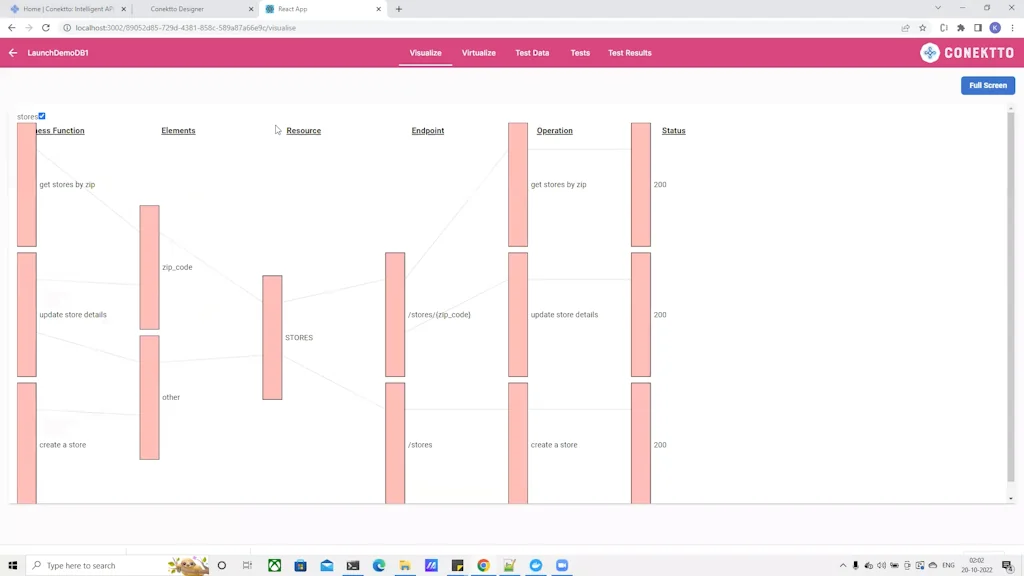Click the Full Screen button
Viewport: 1024px width, 576px height.
coord(987,85)
